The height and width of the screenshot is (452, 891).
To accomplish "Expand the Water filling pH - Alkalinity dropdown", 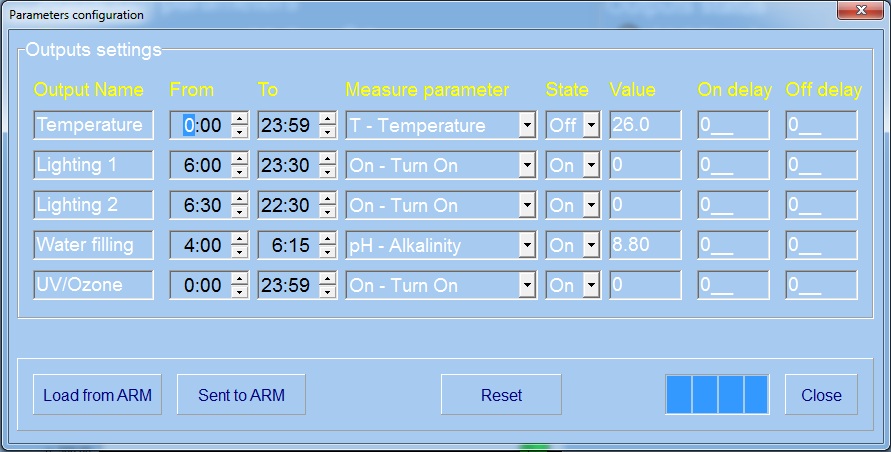I will pos(527,246).
